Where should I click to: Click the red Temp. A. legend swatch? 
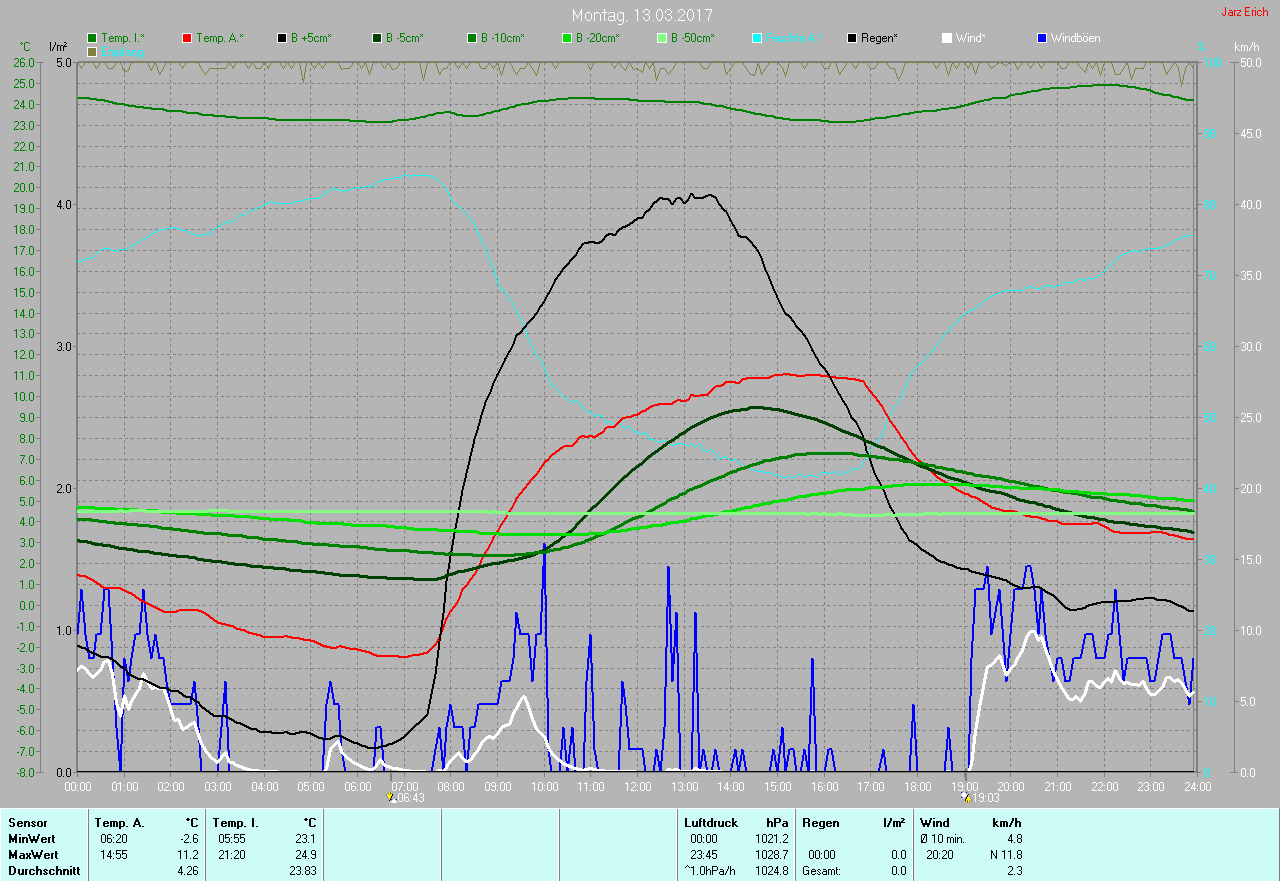tap(187, 38)
